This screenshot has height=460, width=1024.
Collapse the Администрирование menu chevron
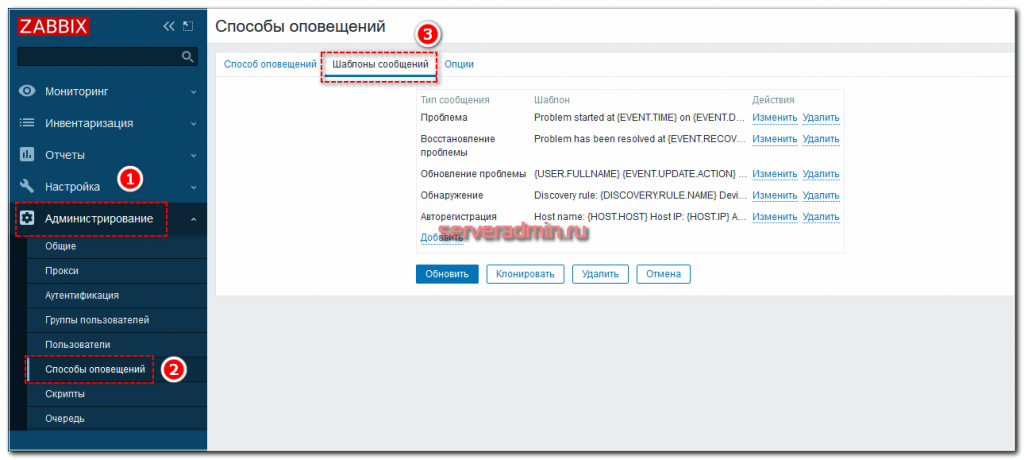coord(193,219)
